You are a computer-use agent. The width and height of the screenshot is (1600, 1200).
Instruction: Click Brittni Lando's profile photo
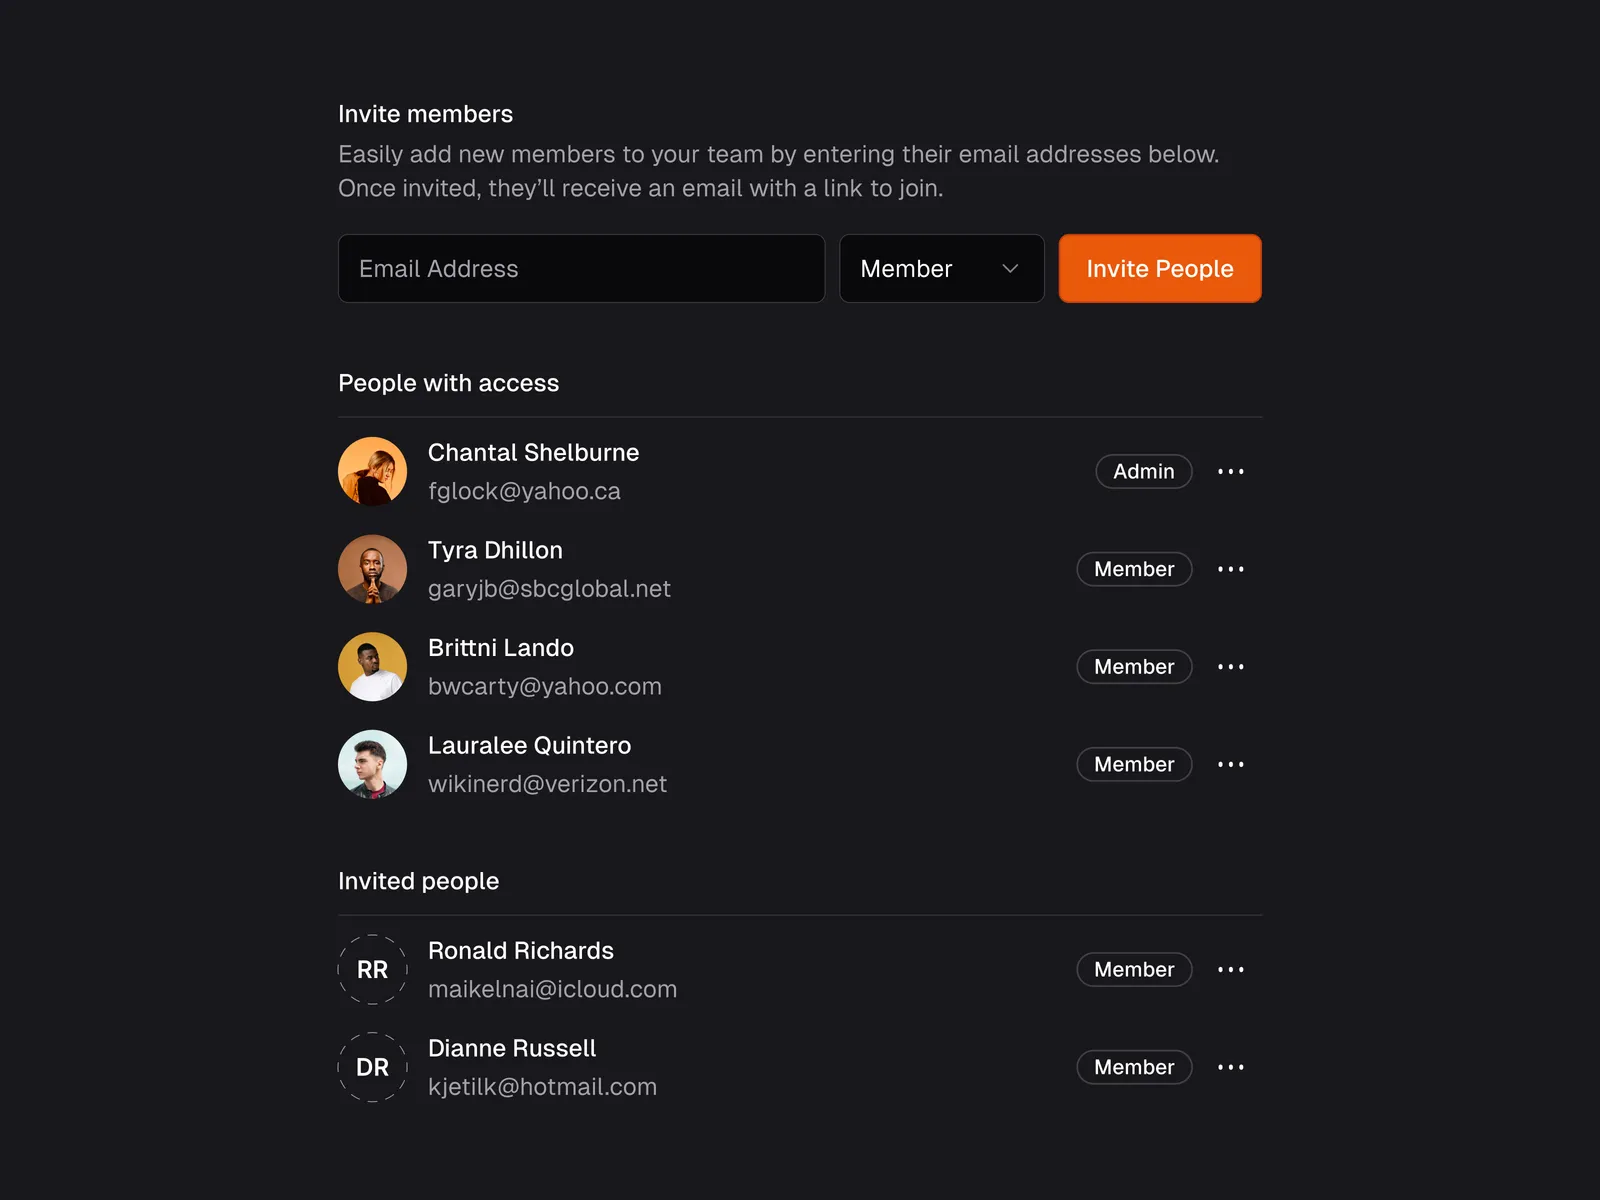pos(372,667)
